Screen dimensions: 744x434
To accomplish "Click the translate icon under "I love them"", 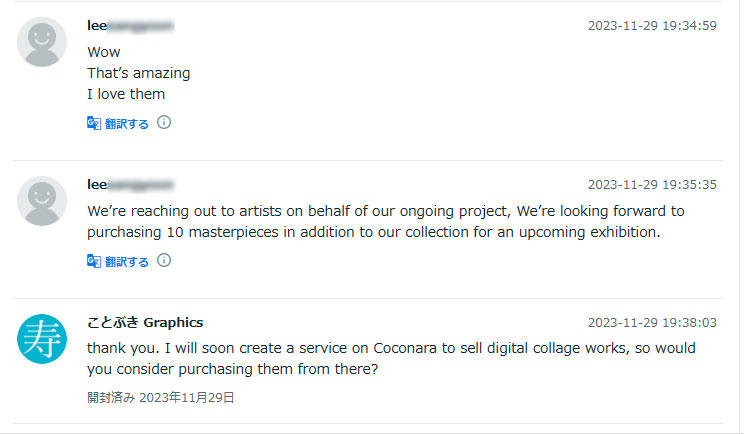I will pyautogui.click(x=94, y=123).
